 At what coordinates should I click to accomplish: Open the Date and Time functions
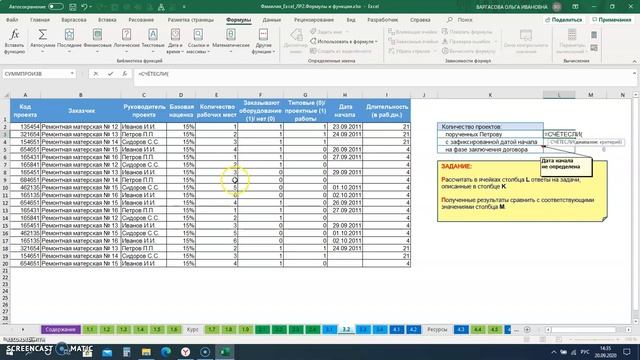pos(175,42)
